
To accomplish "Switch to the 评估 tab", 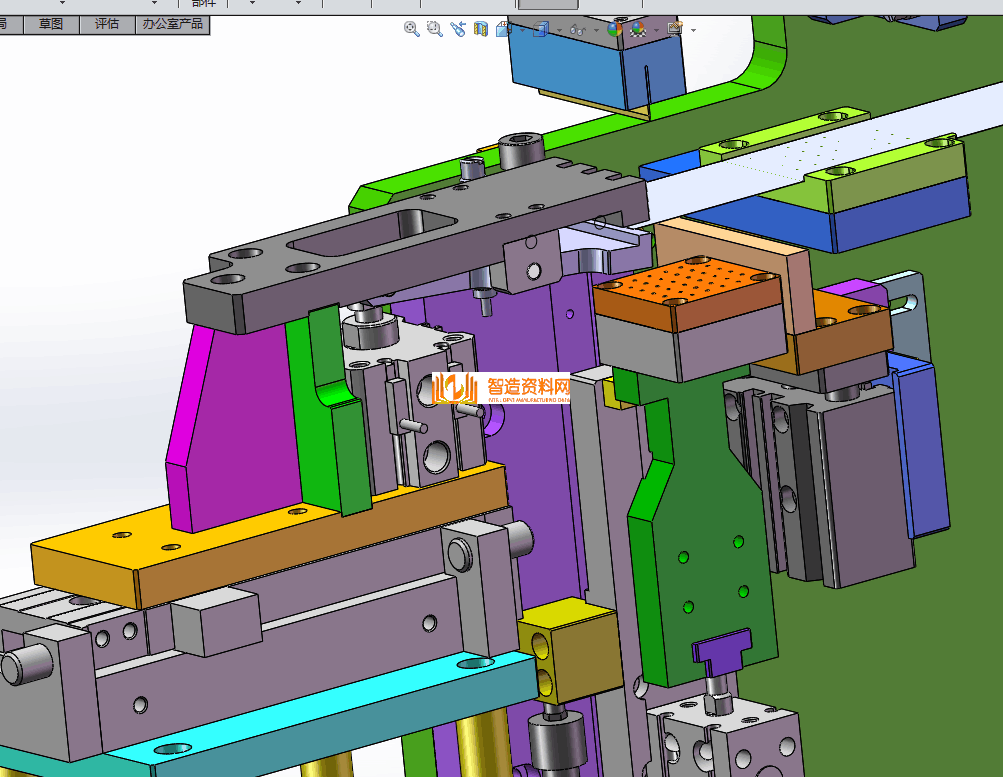I will [106, 24].
